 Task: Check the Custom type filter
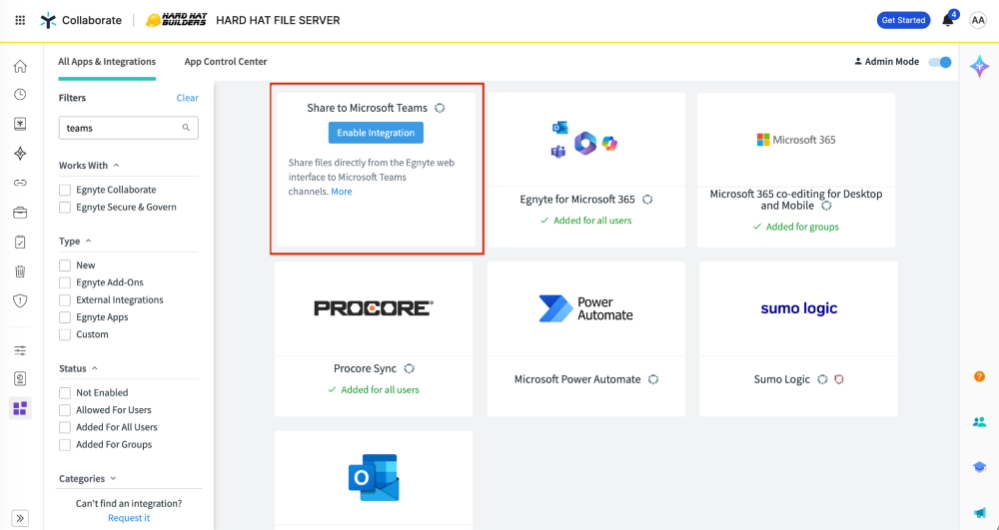tap(65, 334)
